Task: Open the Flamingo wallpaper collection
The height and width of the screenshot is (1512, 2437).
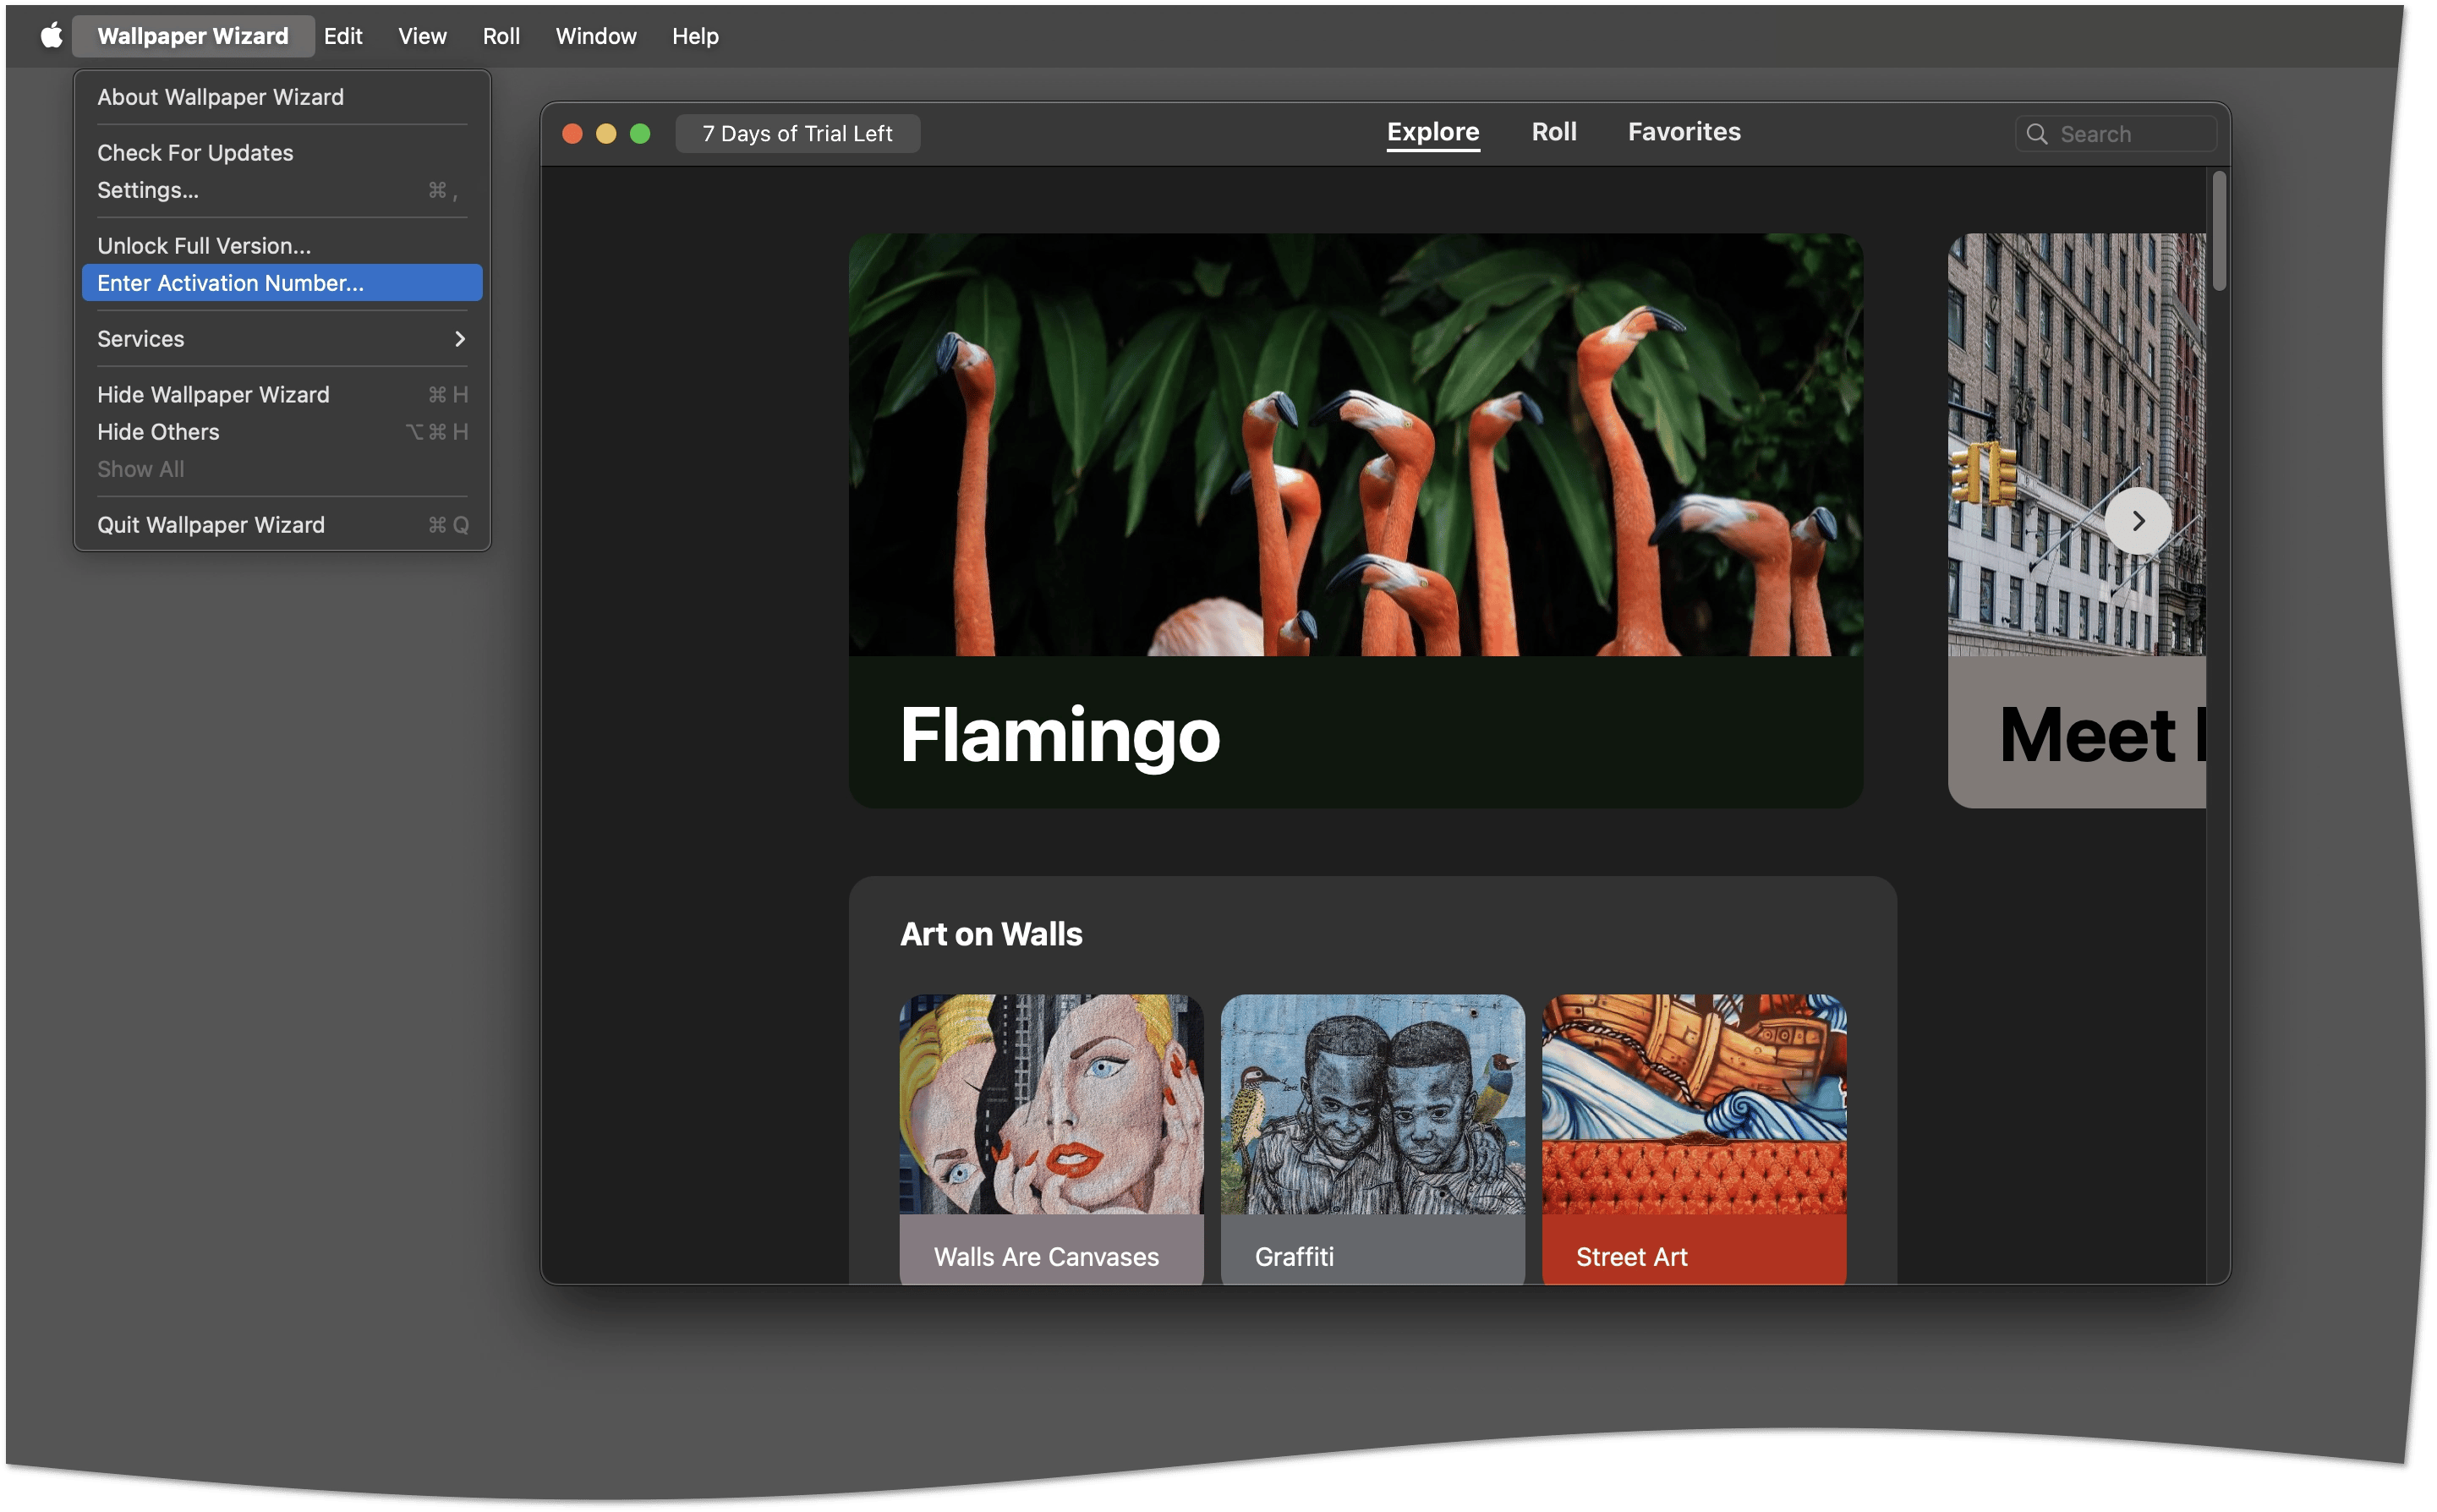Action: tap(1355, 520)
